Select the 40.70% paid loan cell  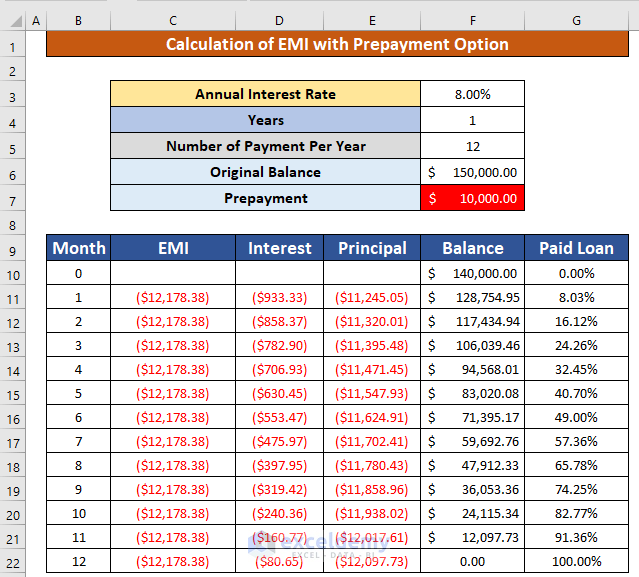click(x=576, y=393)
